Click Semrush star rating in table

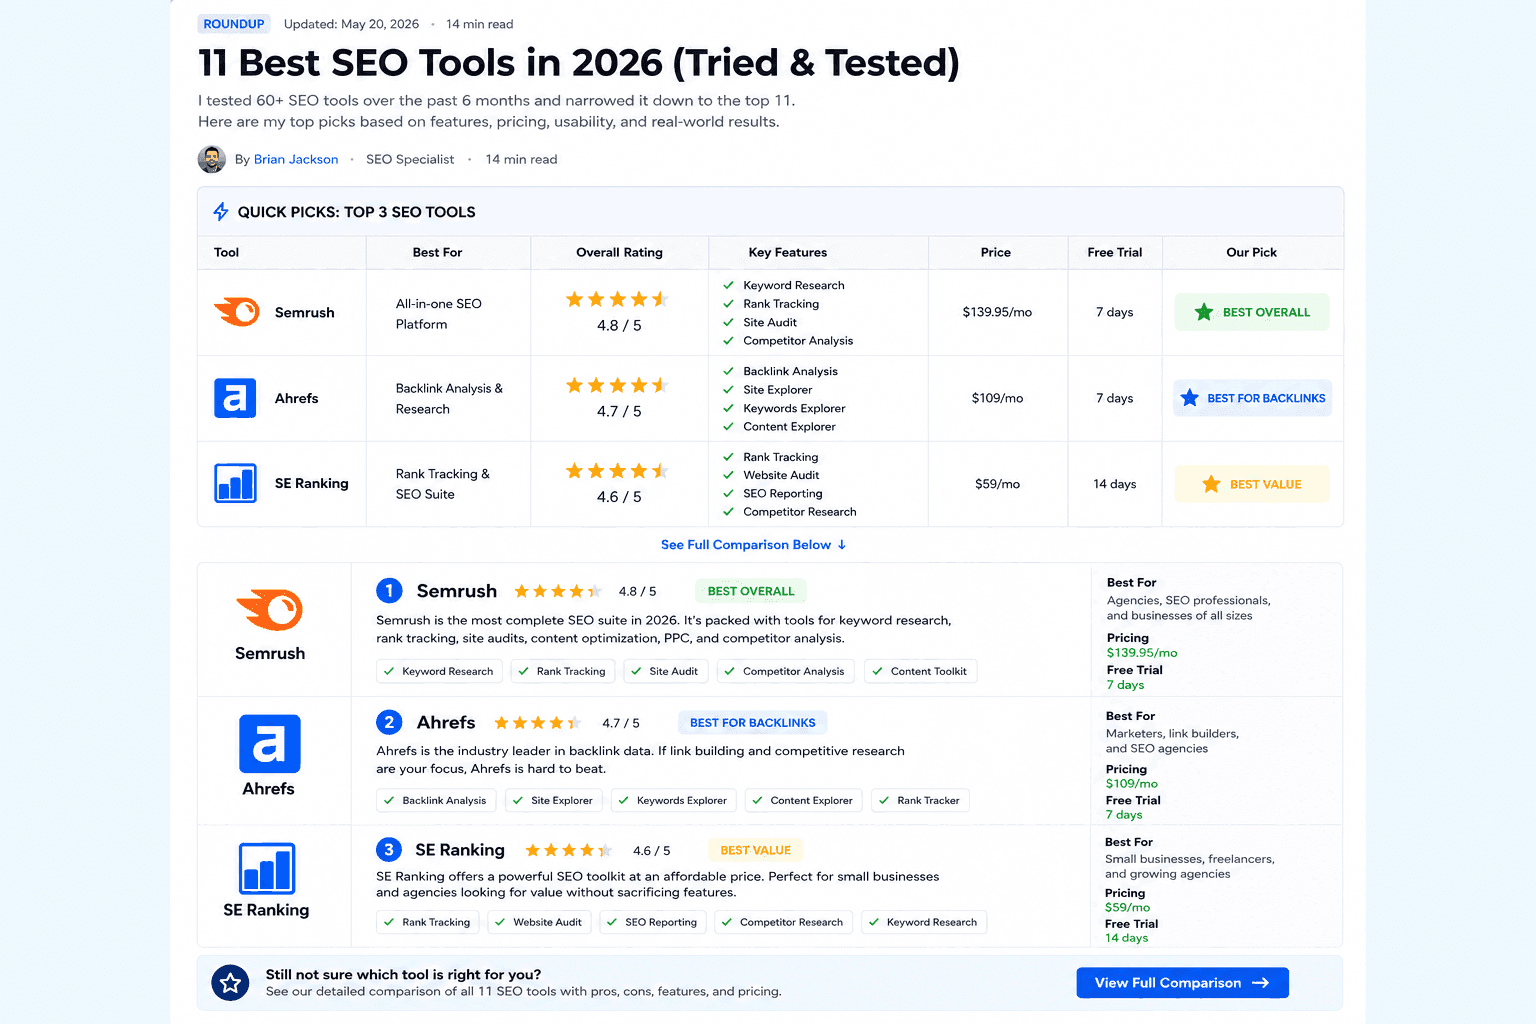click(617, 299)
